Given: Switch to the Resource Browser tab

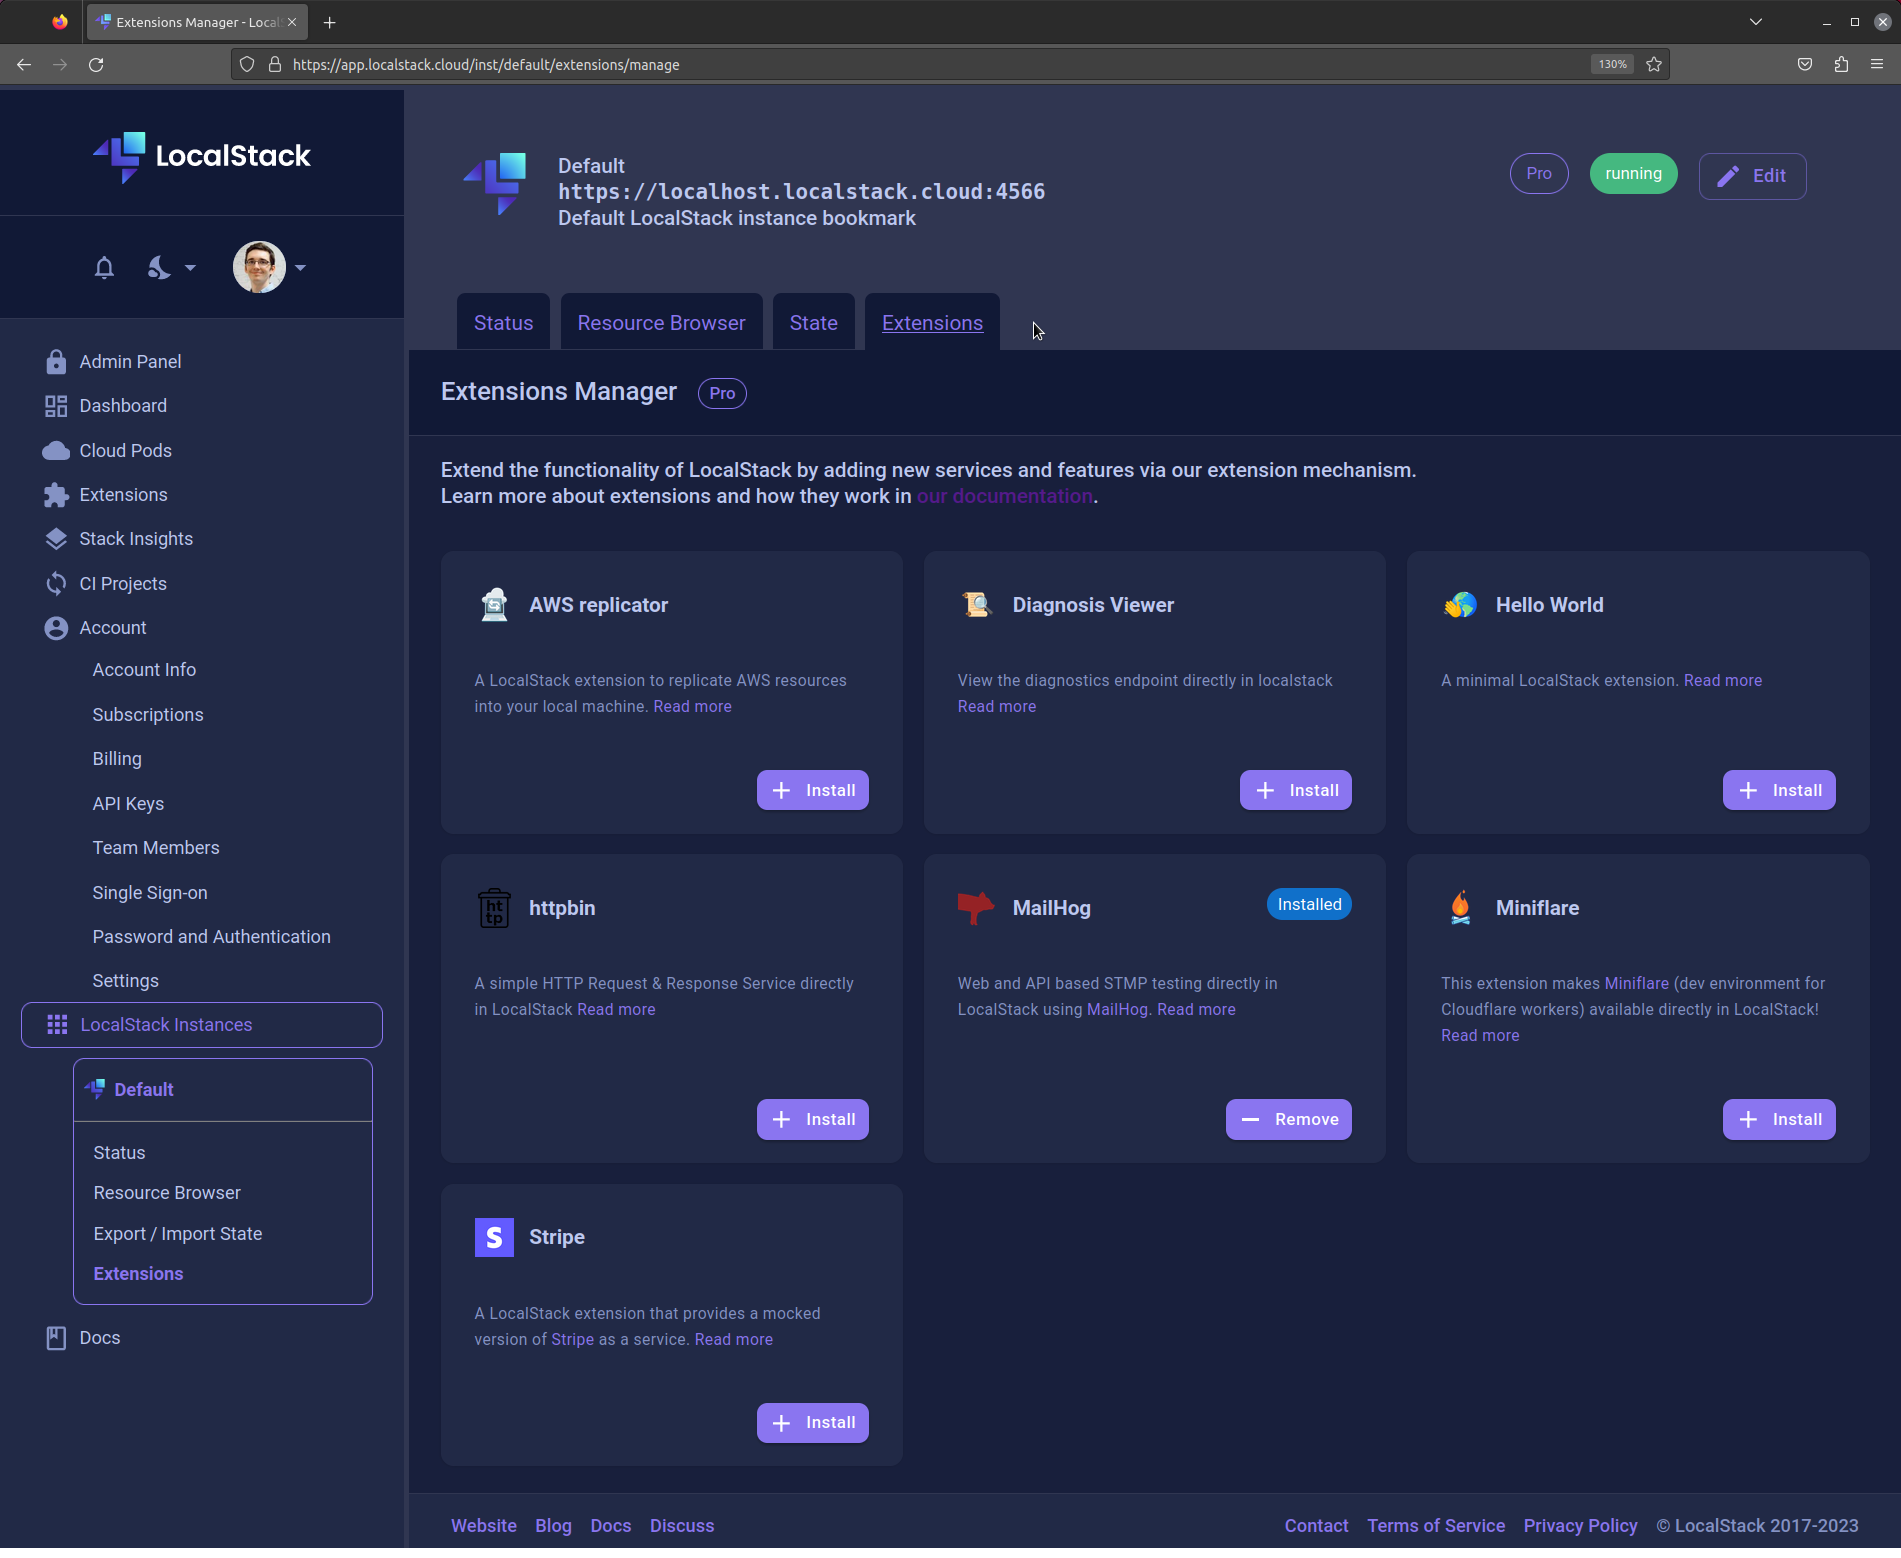Looking at the screenshot, I should coord(661,322).
